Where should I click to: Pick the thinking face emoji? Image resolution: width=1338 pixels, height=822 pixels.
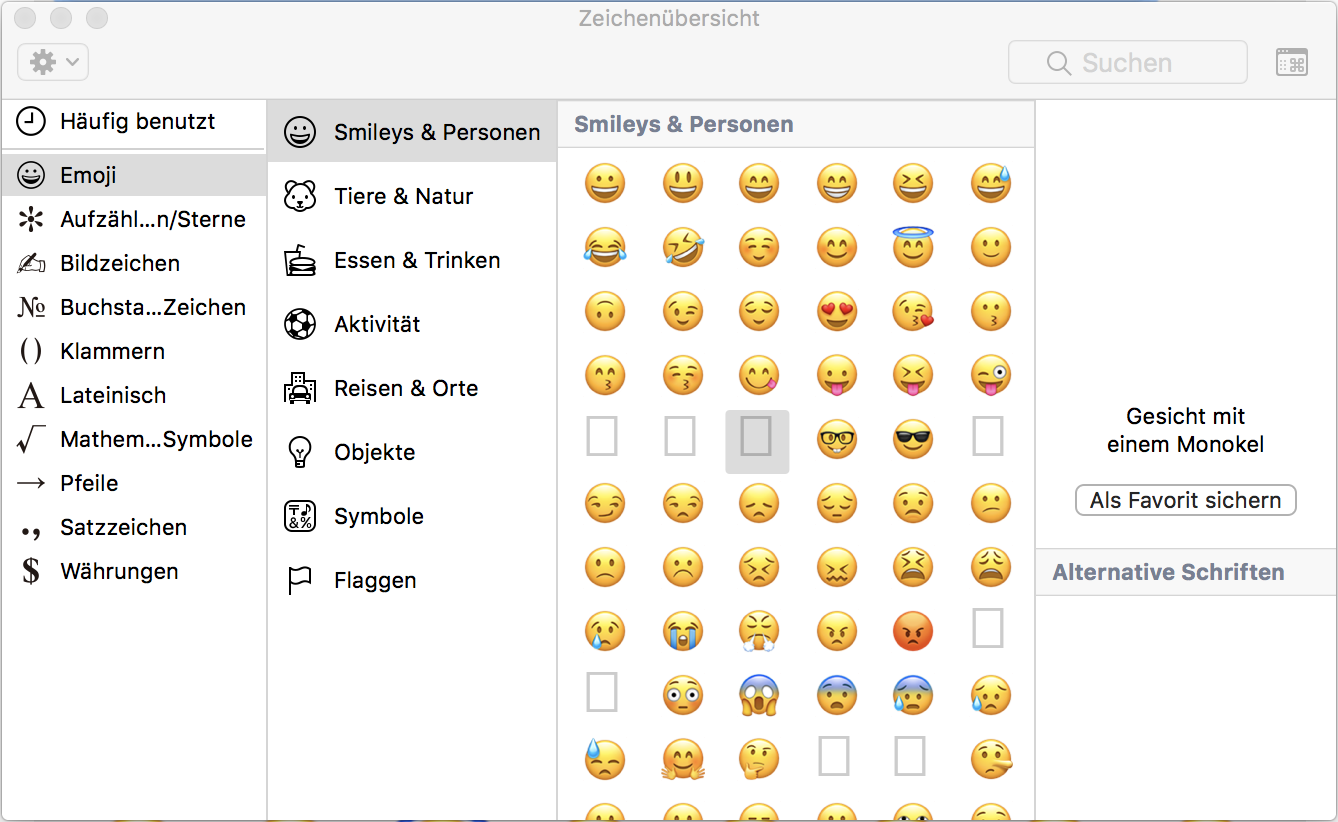coord(758,759)
